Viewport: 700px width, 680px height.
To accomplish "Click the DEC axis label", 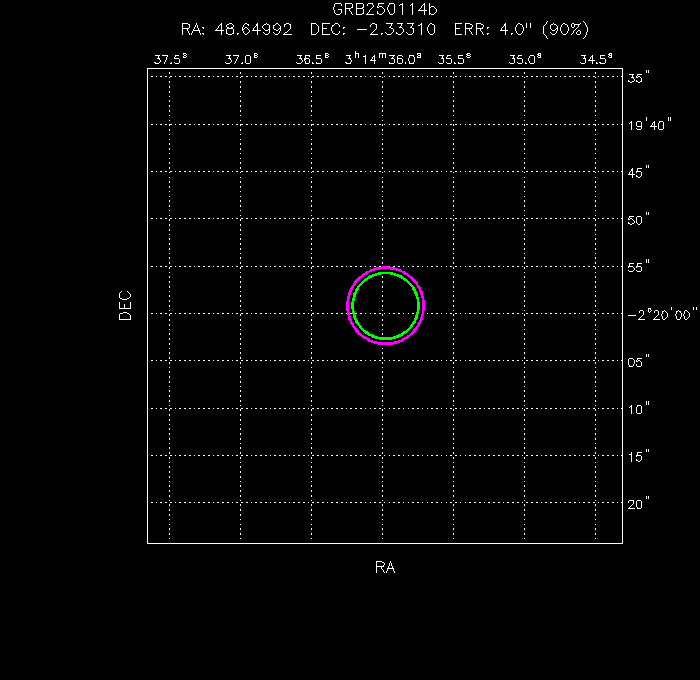I will point(125,306).
